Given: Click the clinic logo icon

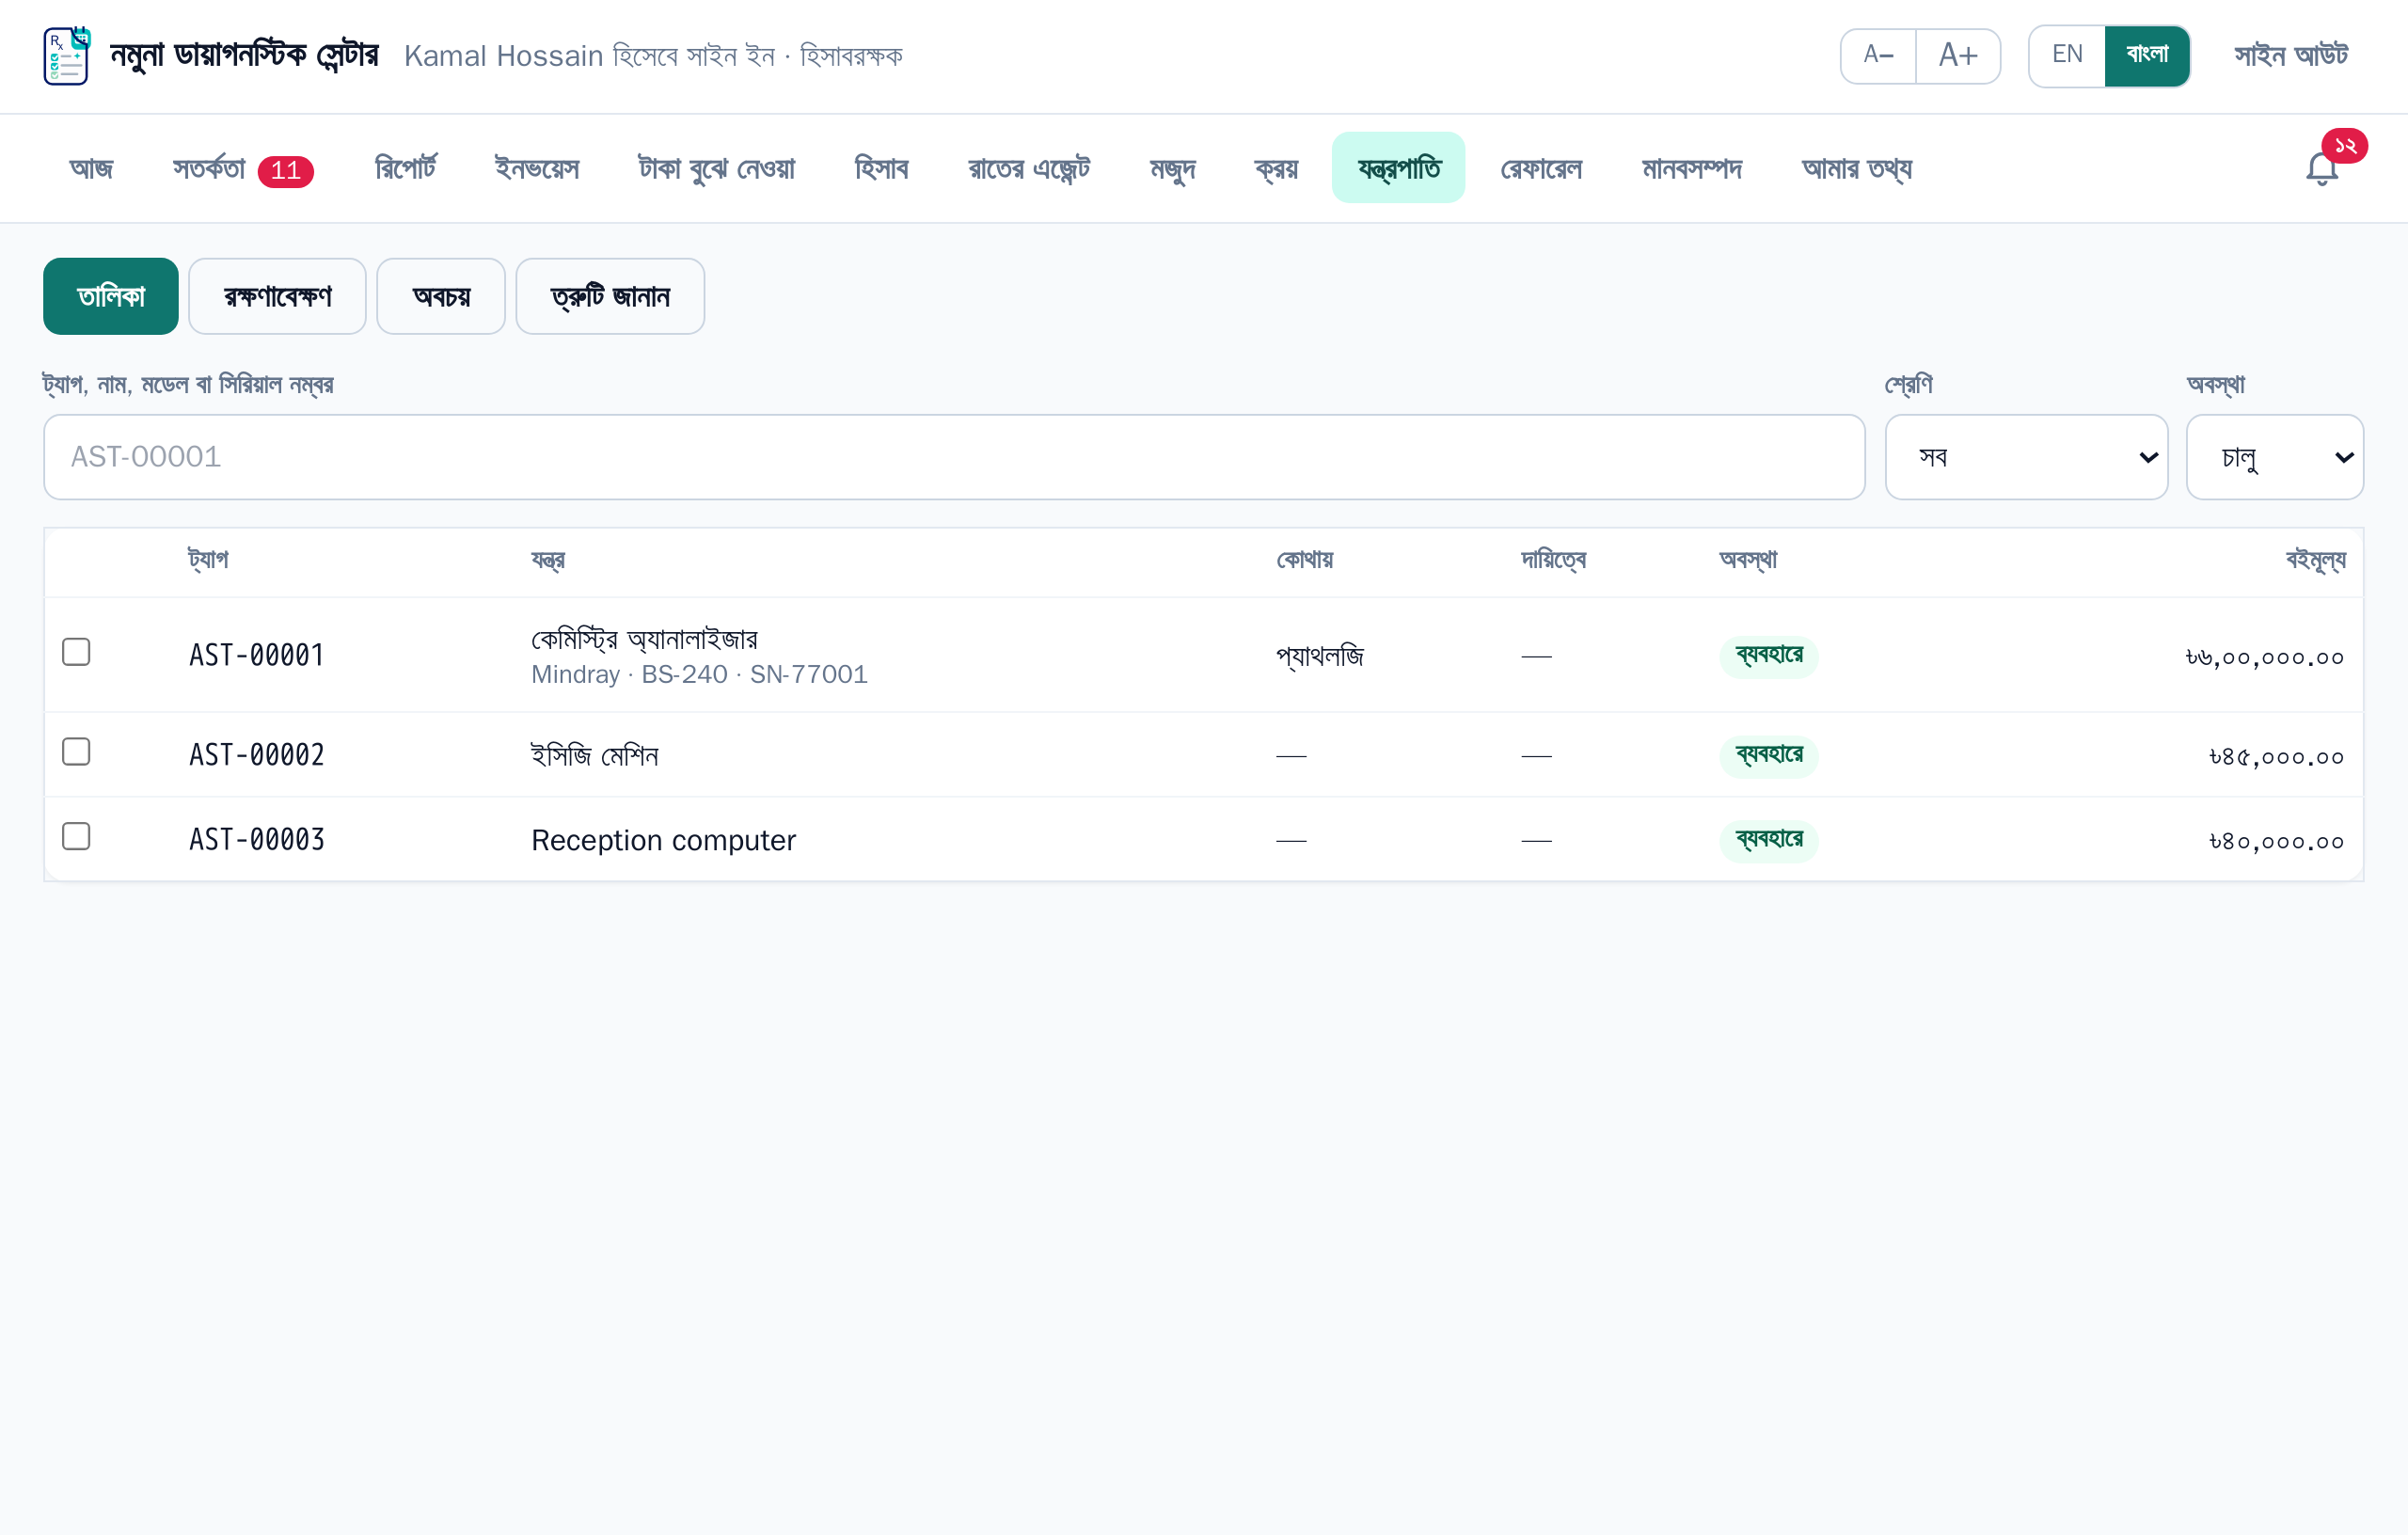Looking at the screenshot, I should point(67,56).
